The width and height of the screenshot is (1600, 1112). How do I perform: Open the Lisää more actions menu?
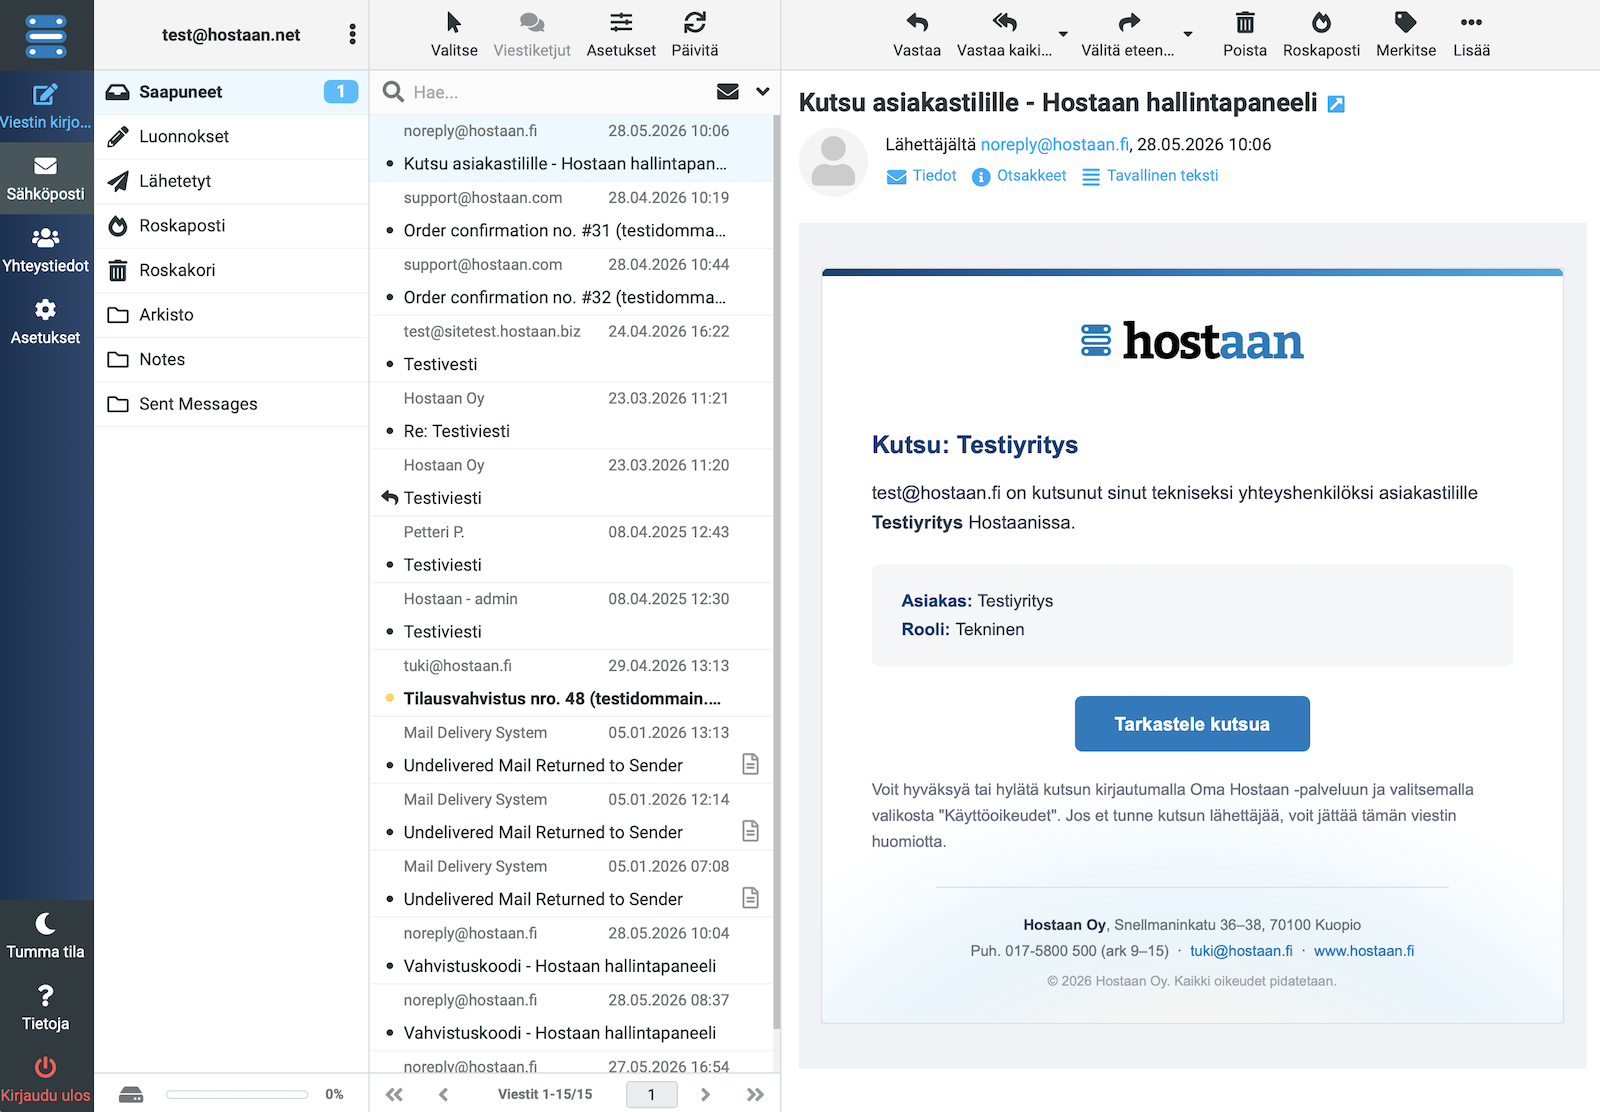click(1471, 35)
